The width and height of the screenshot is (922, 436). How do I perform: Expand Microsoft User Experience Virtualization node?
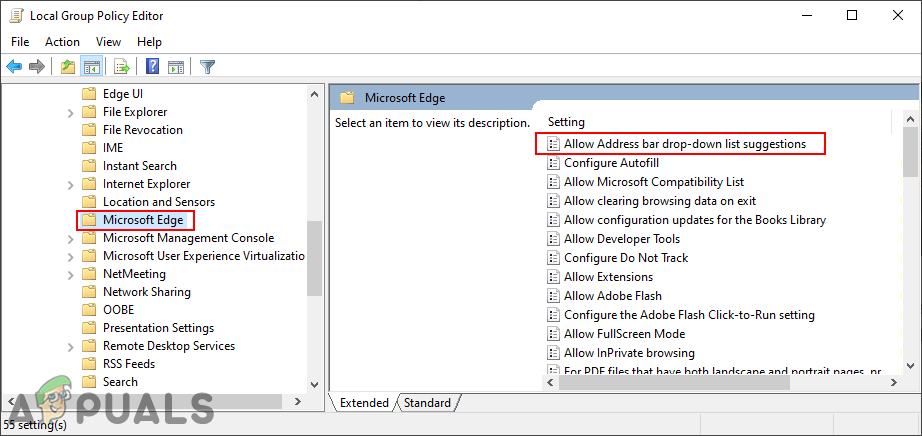click(x=71, y=257)
